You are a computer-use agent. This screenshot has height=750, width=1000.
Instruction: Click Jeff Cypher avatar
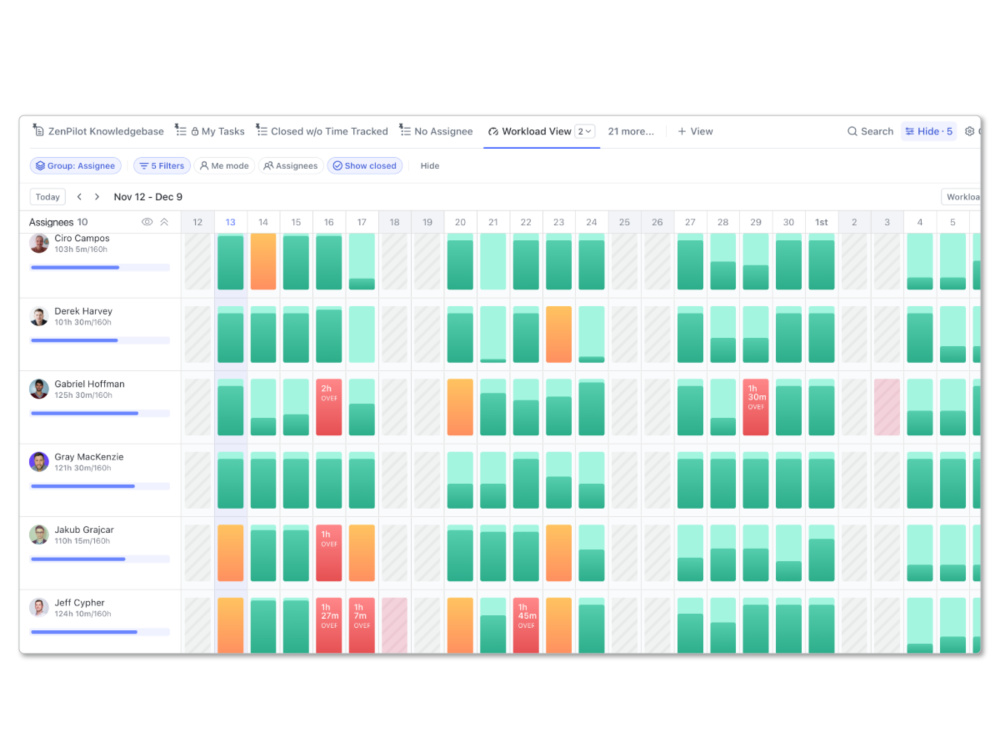pyautogui.click(x=39, y=607)
